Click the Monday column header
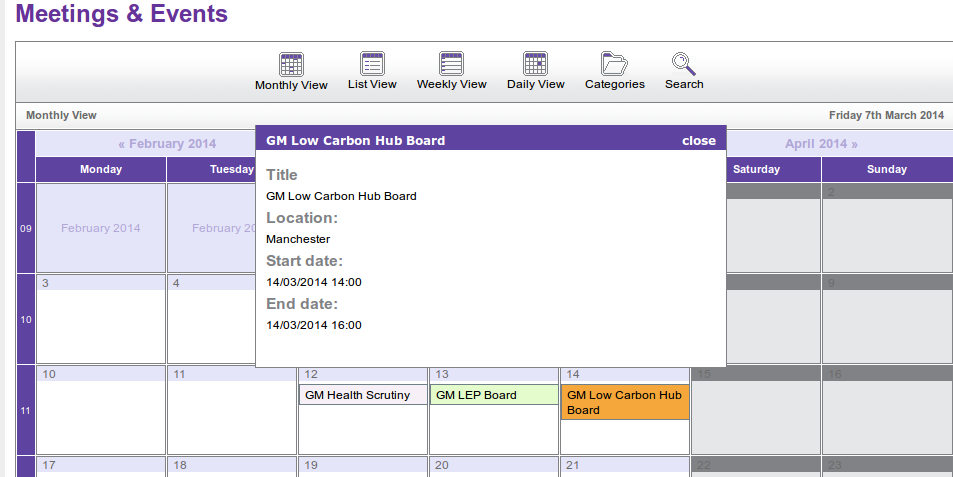The height and width of the screenshot is (477, 953). click(x=101, y=170)
